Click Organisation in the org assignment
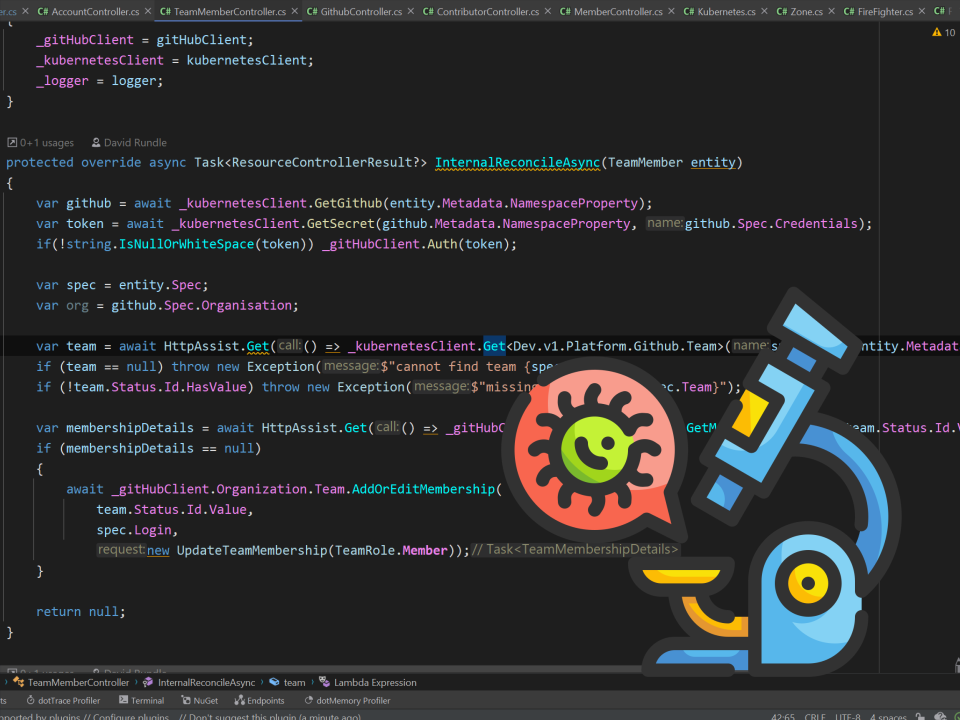This screenshot has width=960, height=720. click(x=246, y=306)
